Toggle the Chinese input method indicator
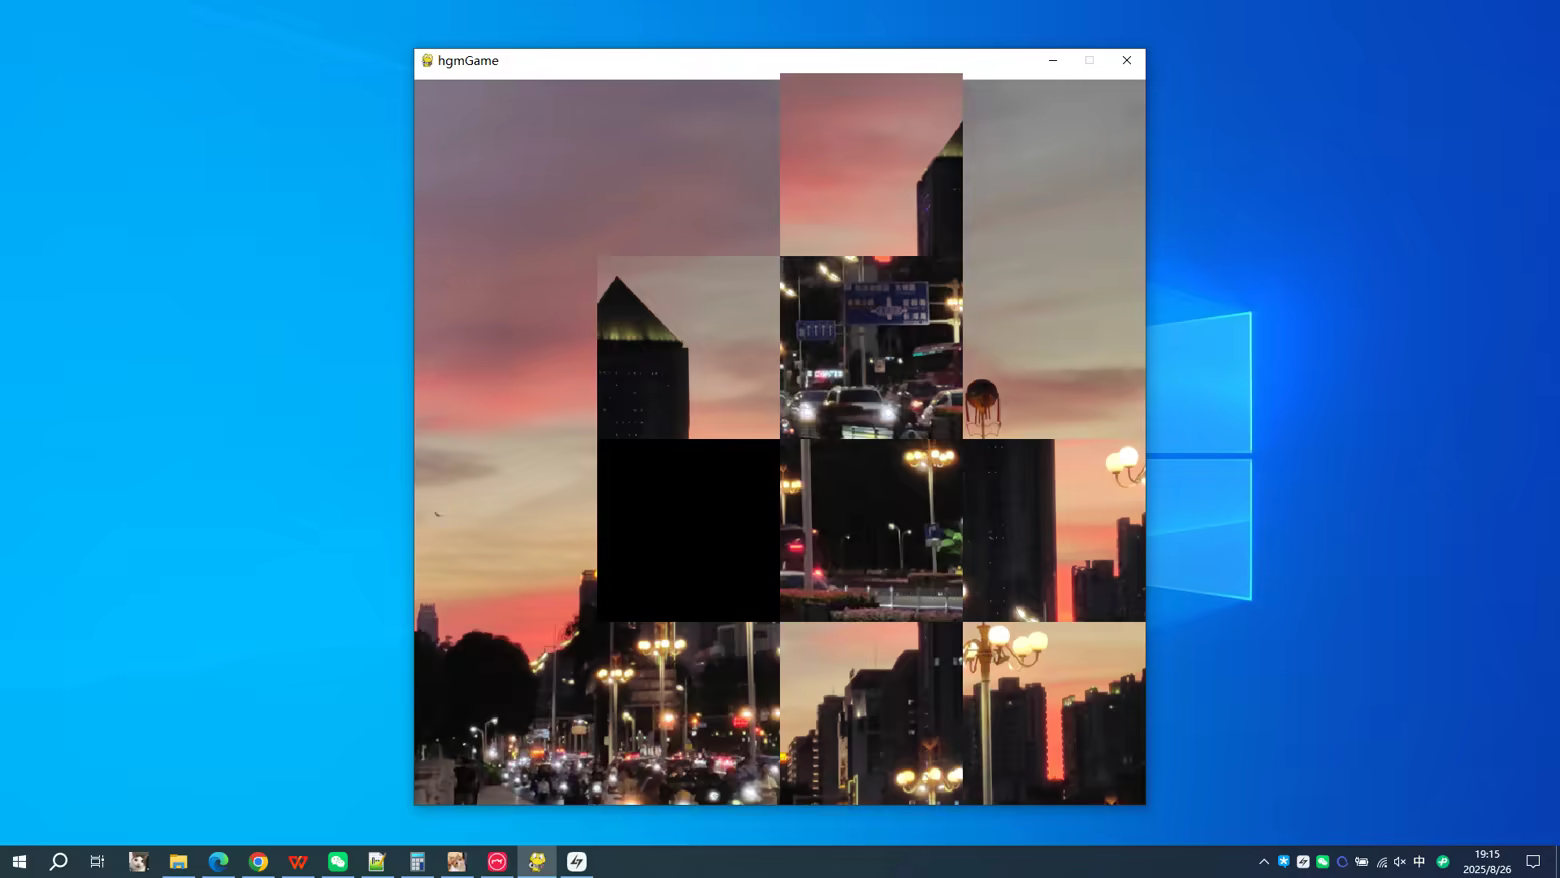Image resolution: width=1560 pixels, height=878 pixels. (x=1419, y=861)
